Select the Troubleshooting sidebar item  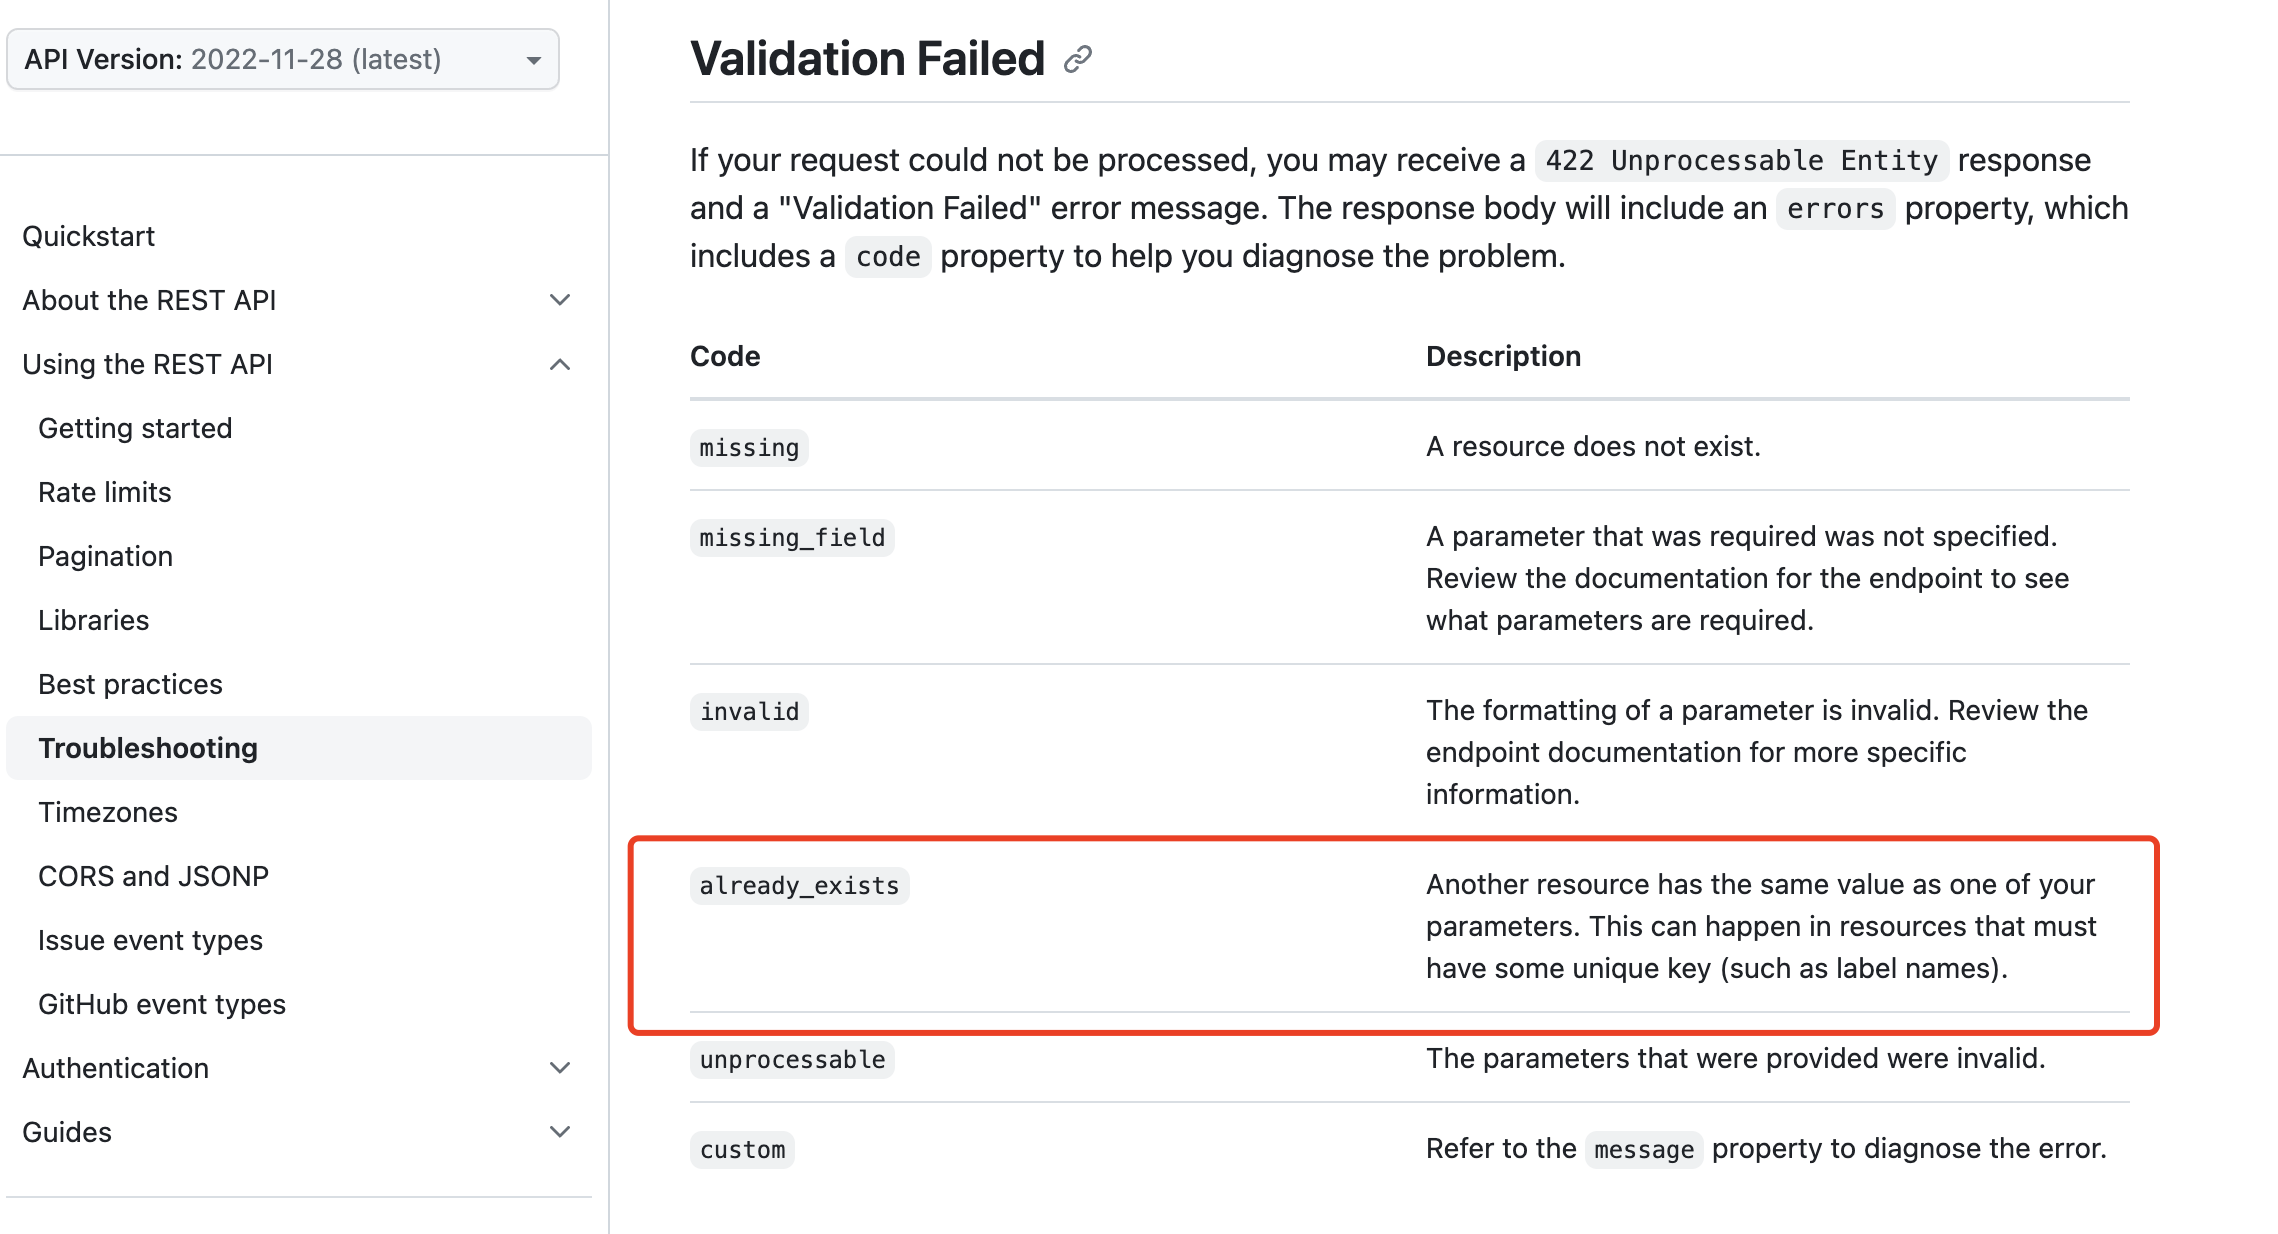coord(147,747)
